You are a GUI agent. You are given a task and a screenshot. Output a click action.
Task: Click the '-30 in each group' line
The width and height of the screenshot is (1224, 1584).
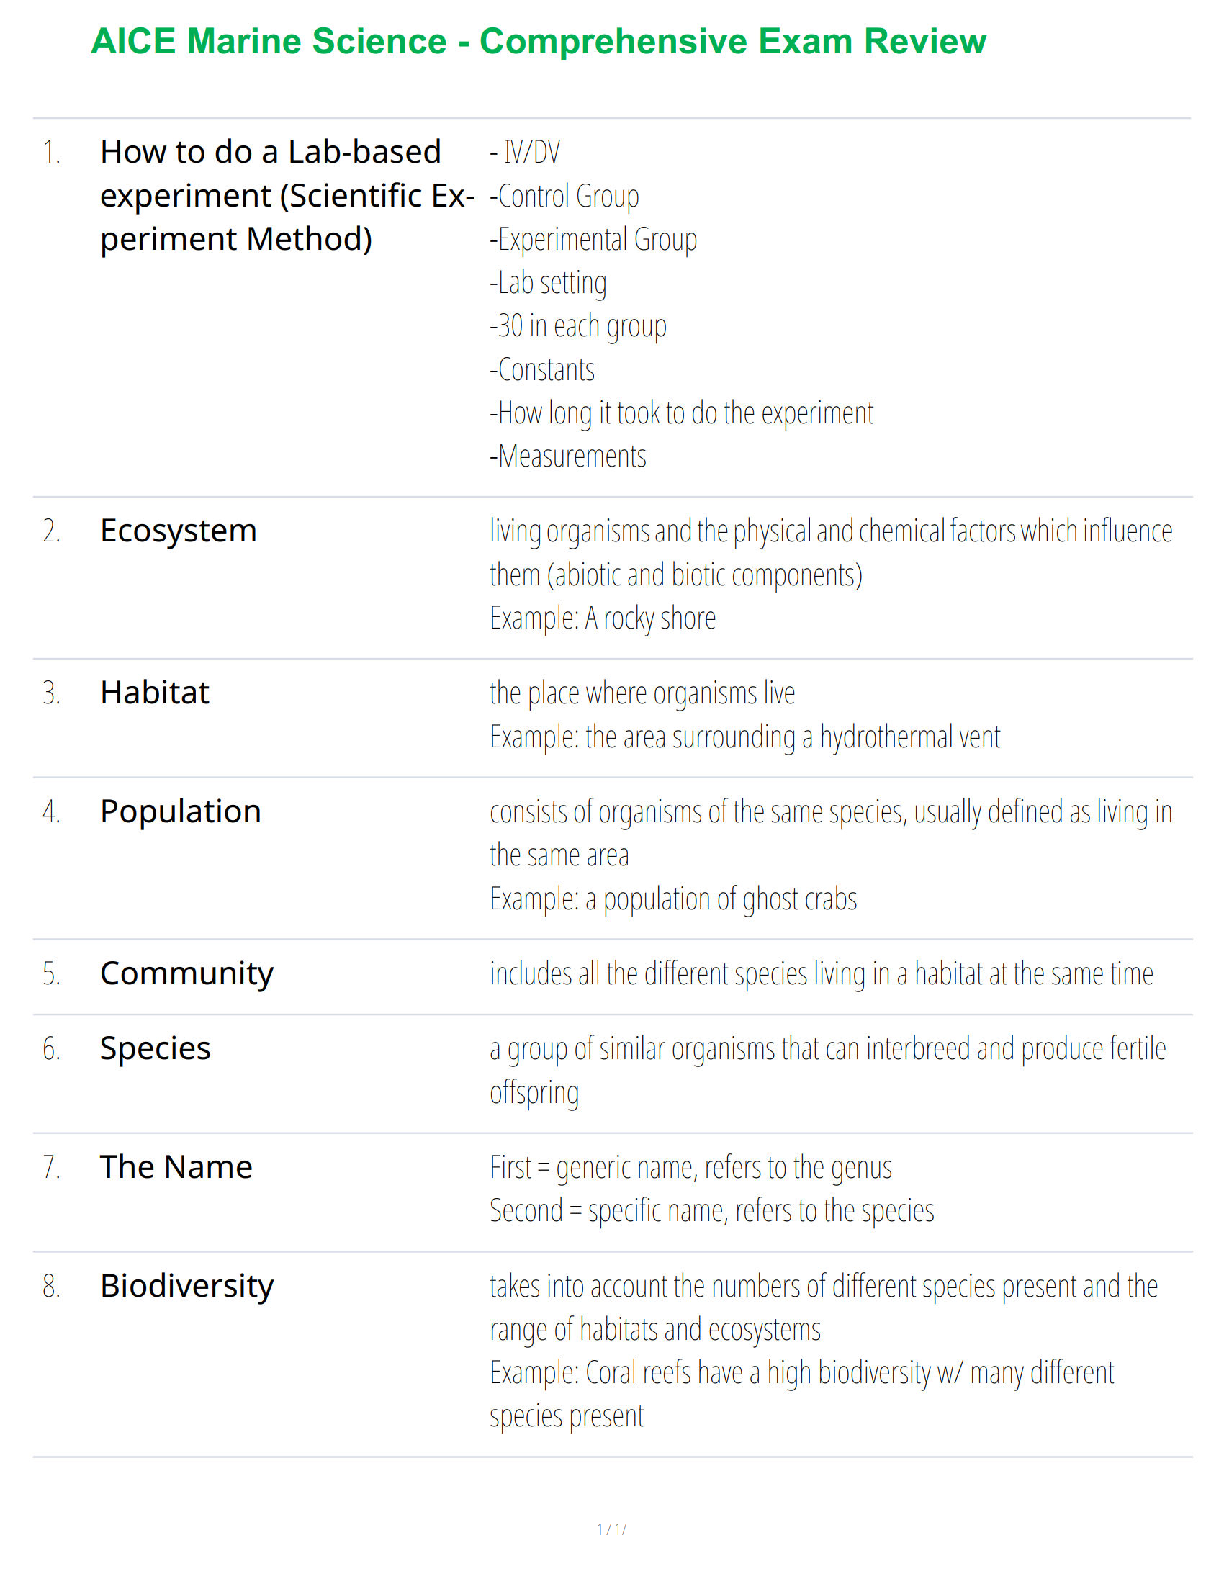(x=579, y=326)
